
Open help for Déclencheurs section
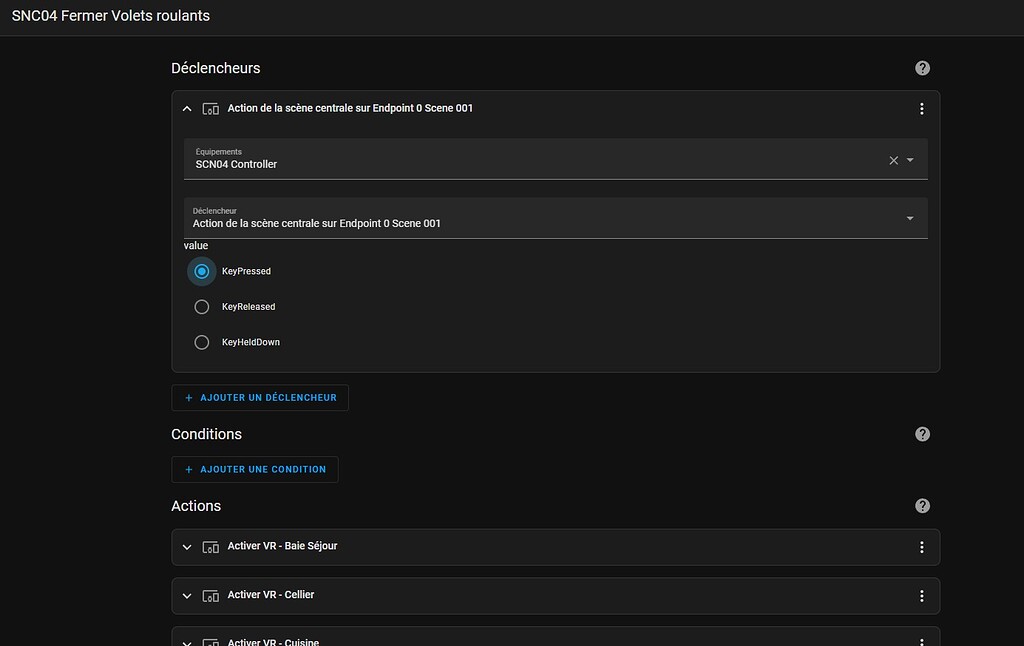[x=922, y=68]
